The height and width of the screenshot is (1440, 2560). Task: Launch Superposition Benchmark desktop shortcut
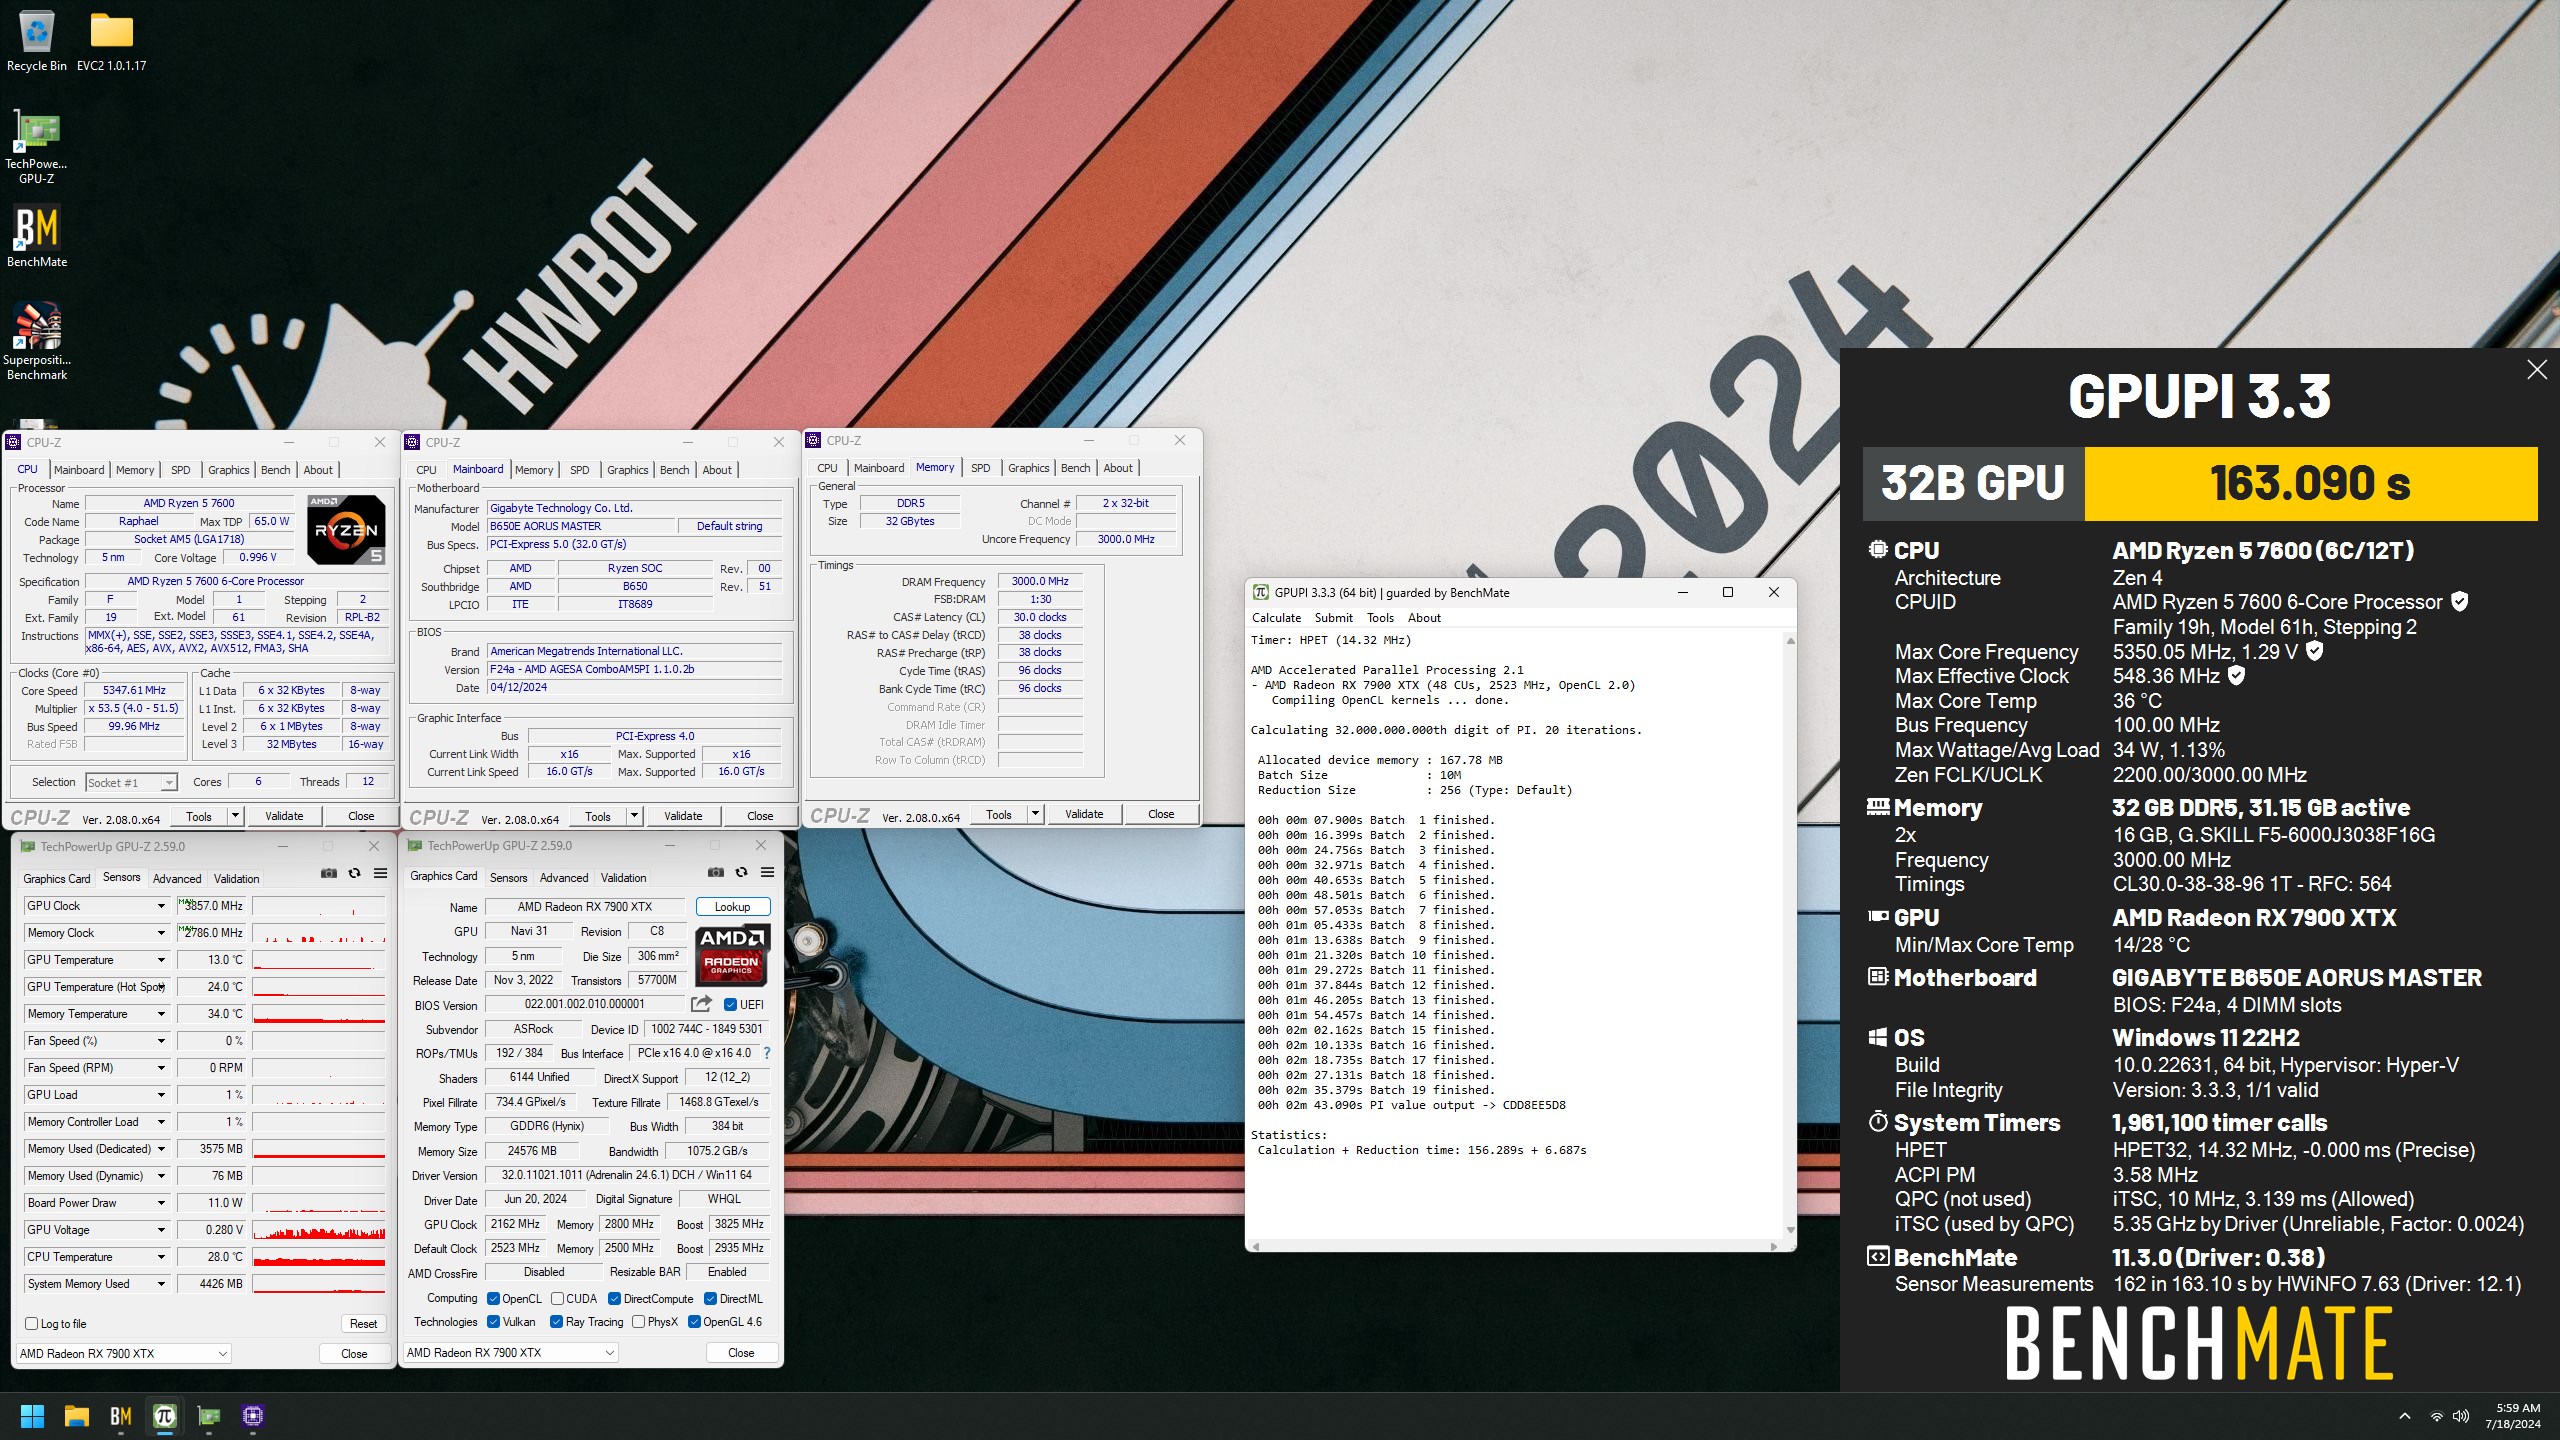click(36, 341)
